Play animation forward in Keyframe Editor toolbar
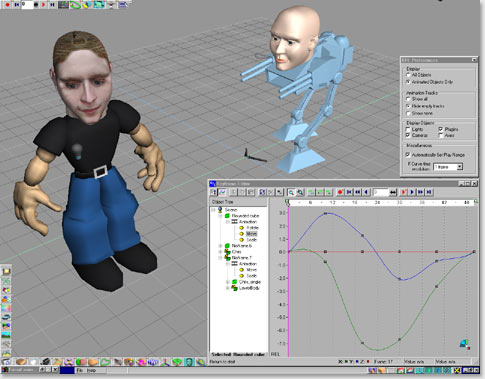485x379 pixels. pos(412,192)
